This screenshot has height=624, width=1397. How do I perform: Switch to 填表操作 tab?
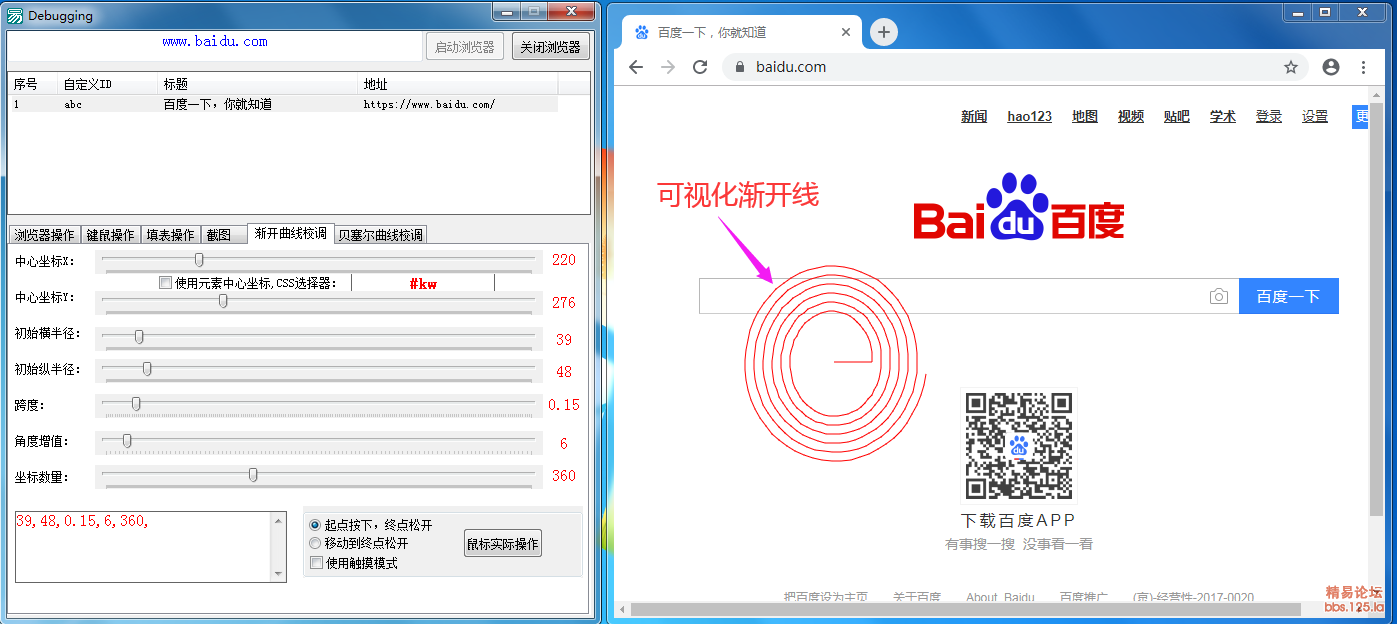point(170,235)
